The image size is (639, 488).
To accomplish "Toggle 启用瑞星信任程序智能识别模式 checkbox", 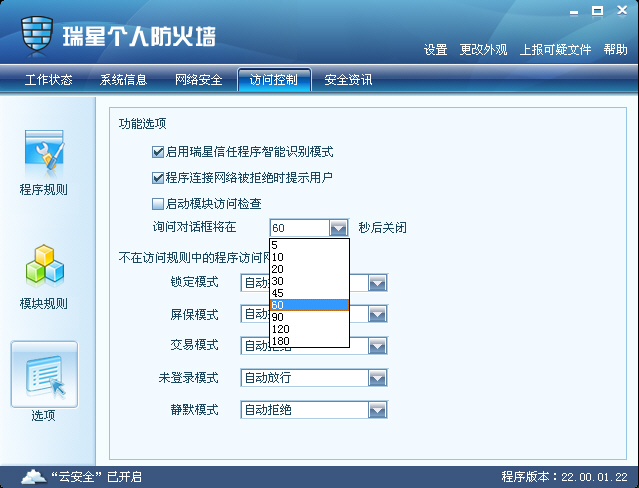I will coord(158,152).
